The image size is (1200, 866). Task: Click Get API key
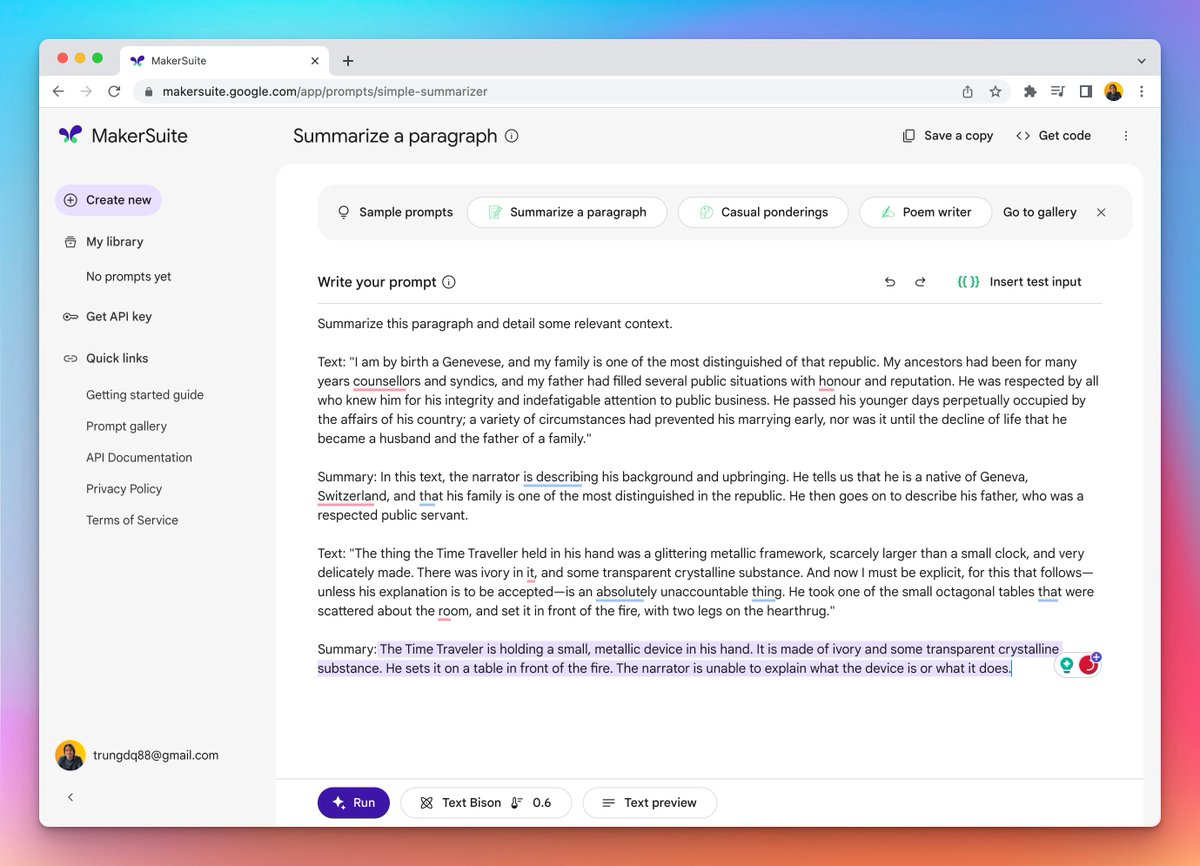(x=107, y=317)
